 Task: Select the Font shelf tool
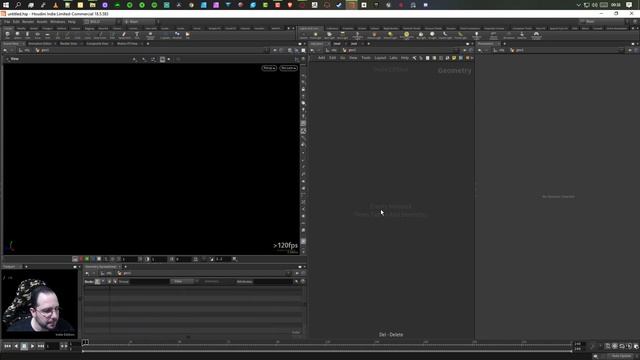click(137, 36)
